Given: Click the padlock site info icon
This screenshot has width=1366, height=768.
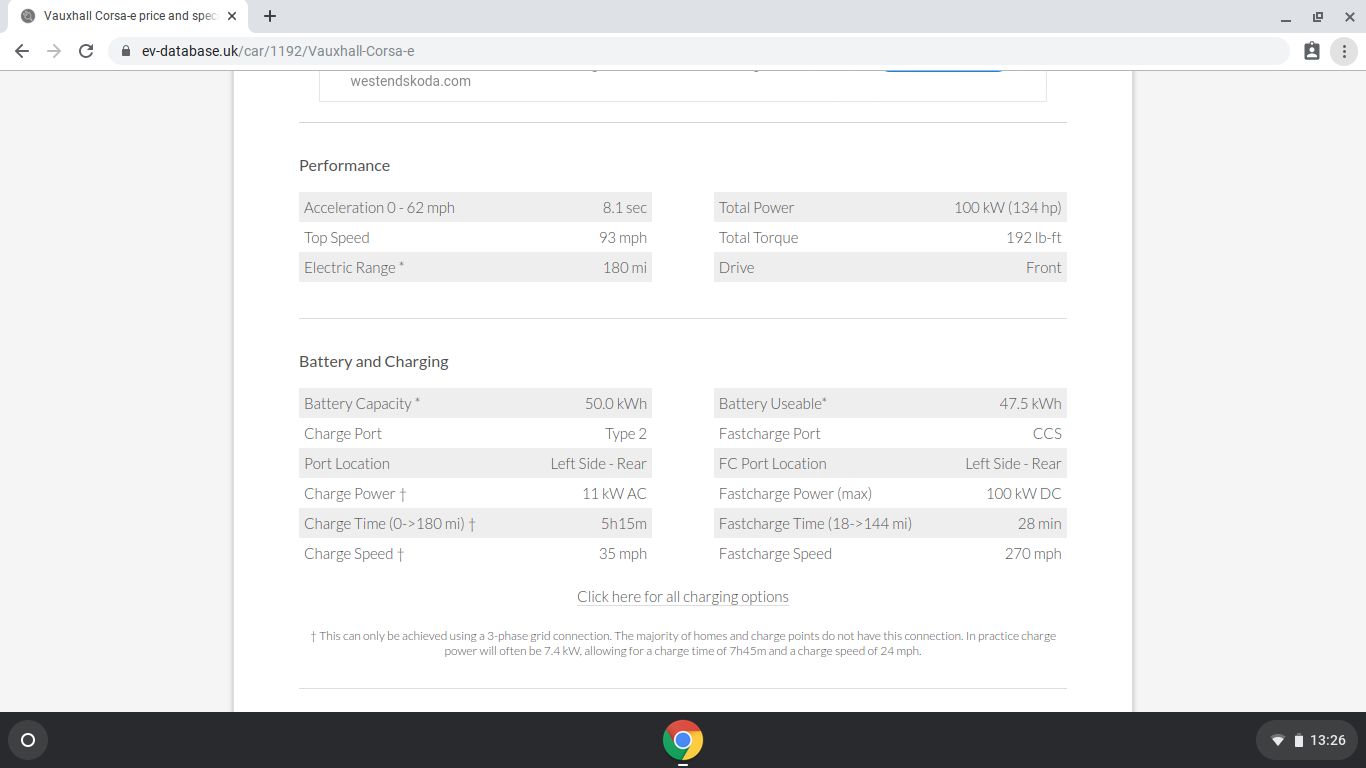Looking at the screenshot, I should tap(126, 51).
